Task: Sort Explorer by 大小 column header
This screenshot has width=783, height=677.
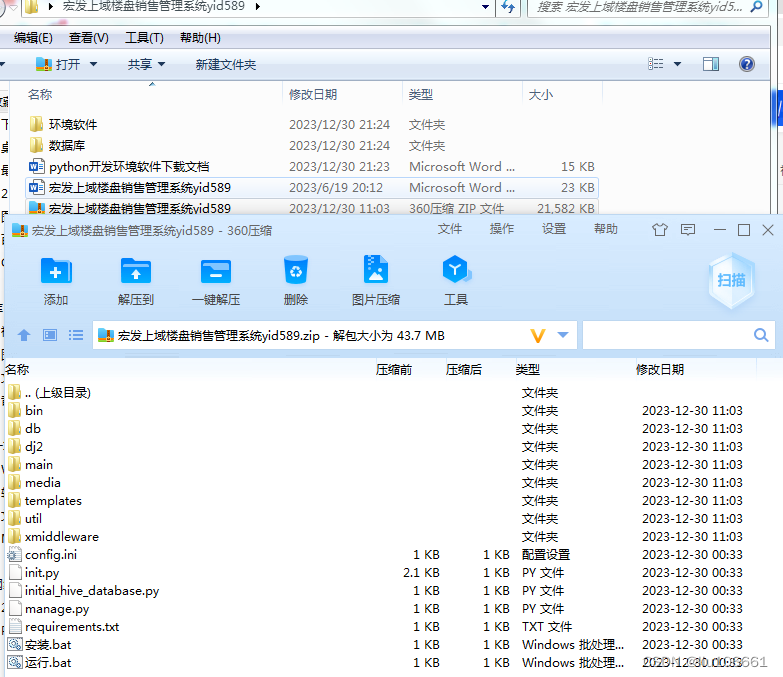Action: tap(541, 94)
